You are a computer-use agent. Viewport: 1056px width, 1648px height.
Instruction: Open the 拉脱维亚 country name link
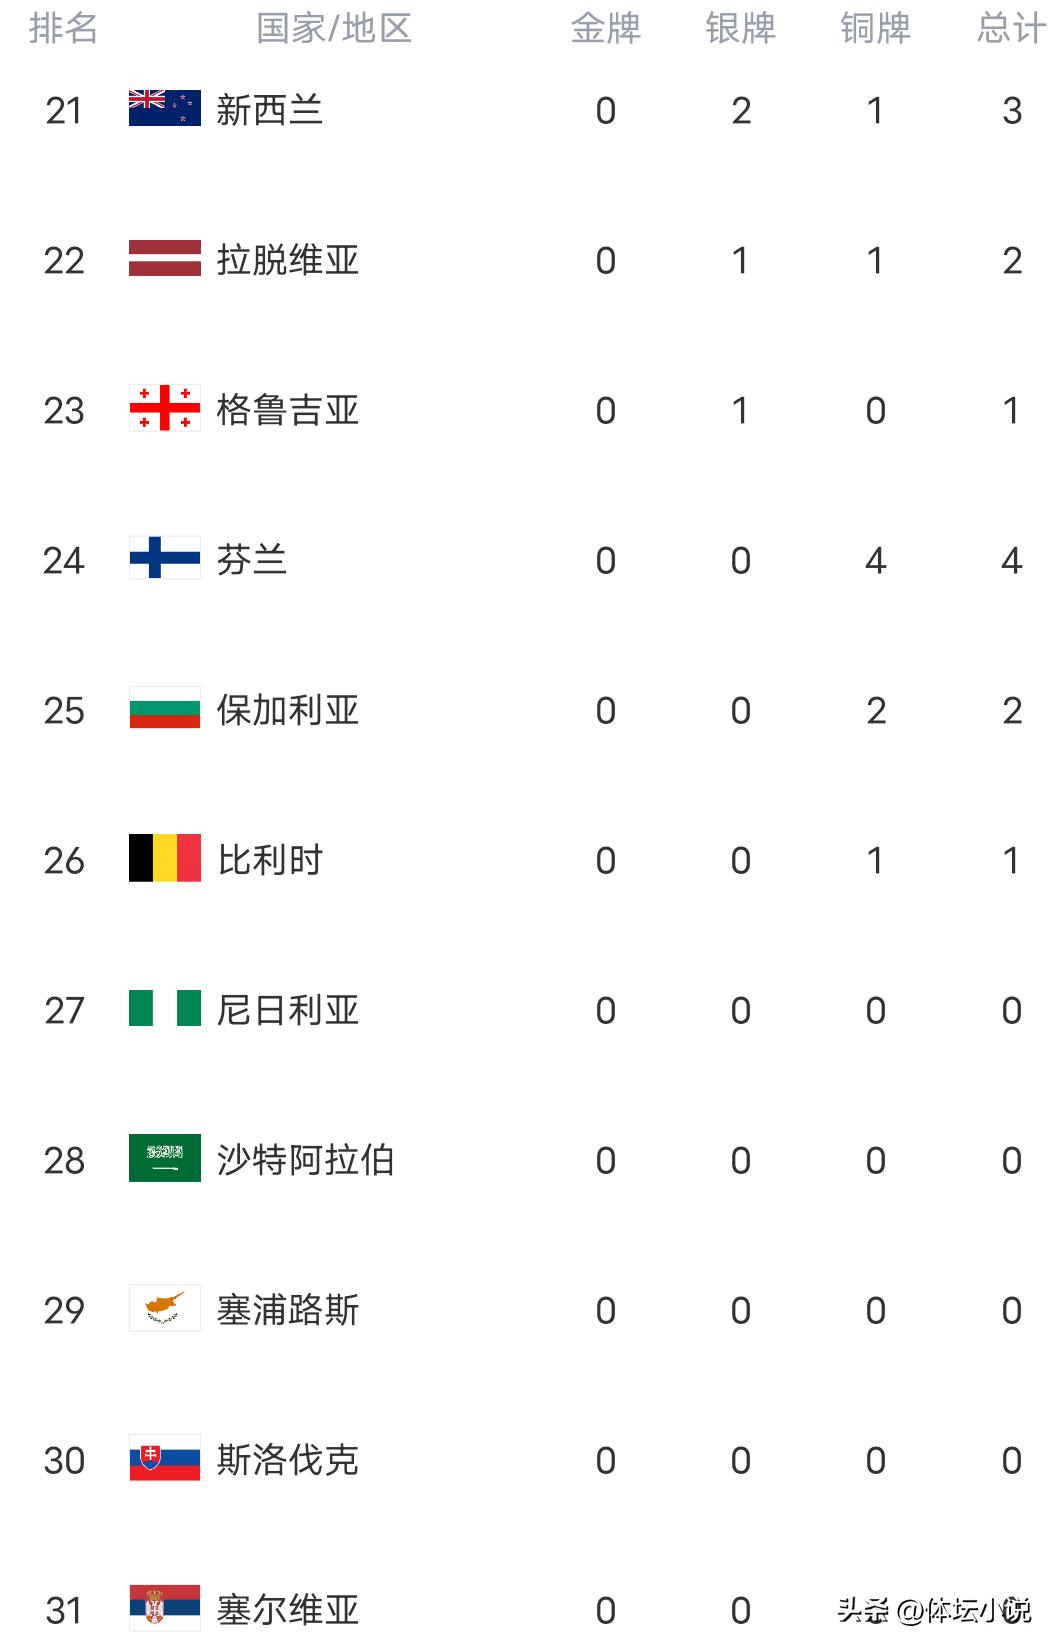pyautogui.click(x=288, y=260)
